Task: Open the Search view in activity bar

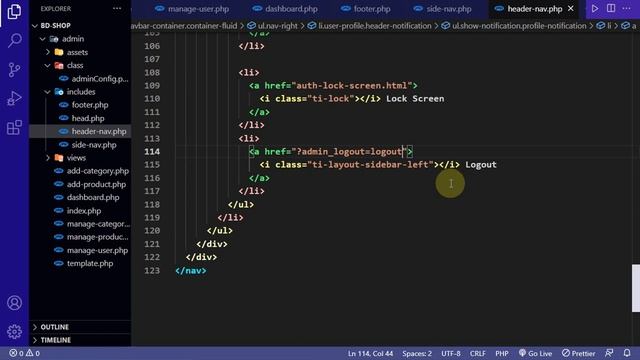Action: [14, 40]
